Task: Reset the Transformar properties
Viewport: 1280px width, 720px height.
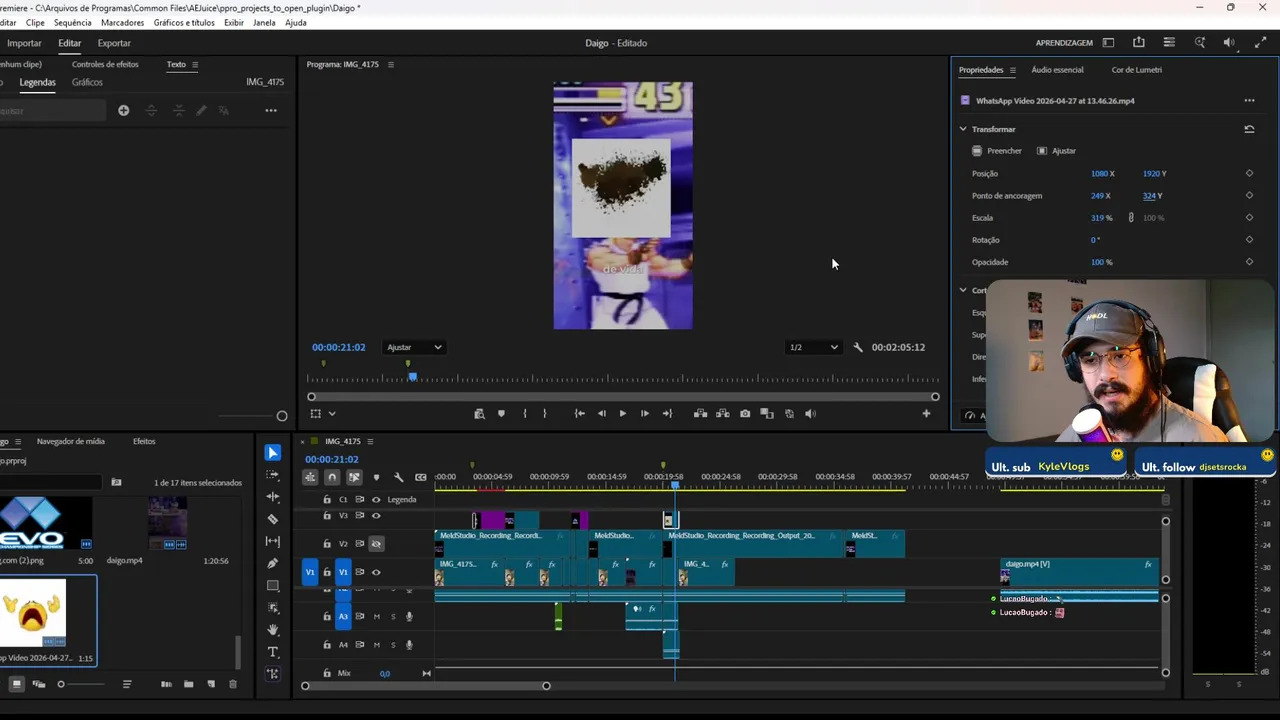Action: (x=1249, y=129)
